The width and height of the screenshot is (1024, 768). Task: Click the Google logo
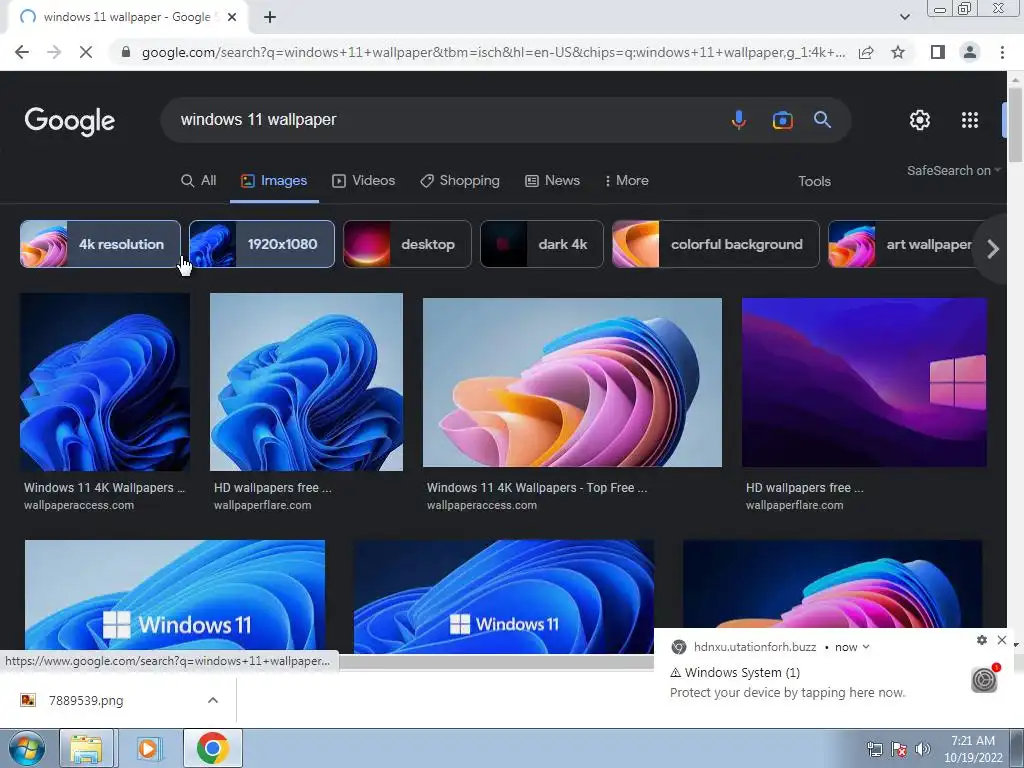69,121
